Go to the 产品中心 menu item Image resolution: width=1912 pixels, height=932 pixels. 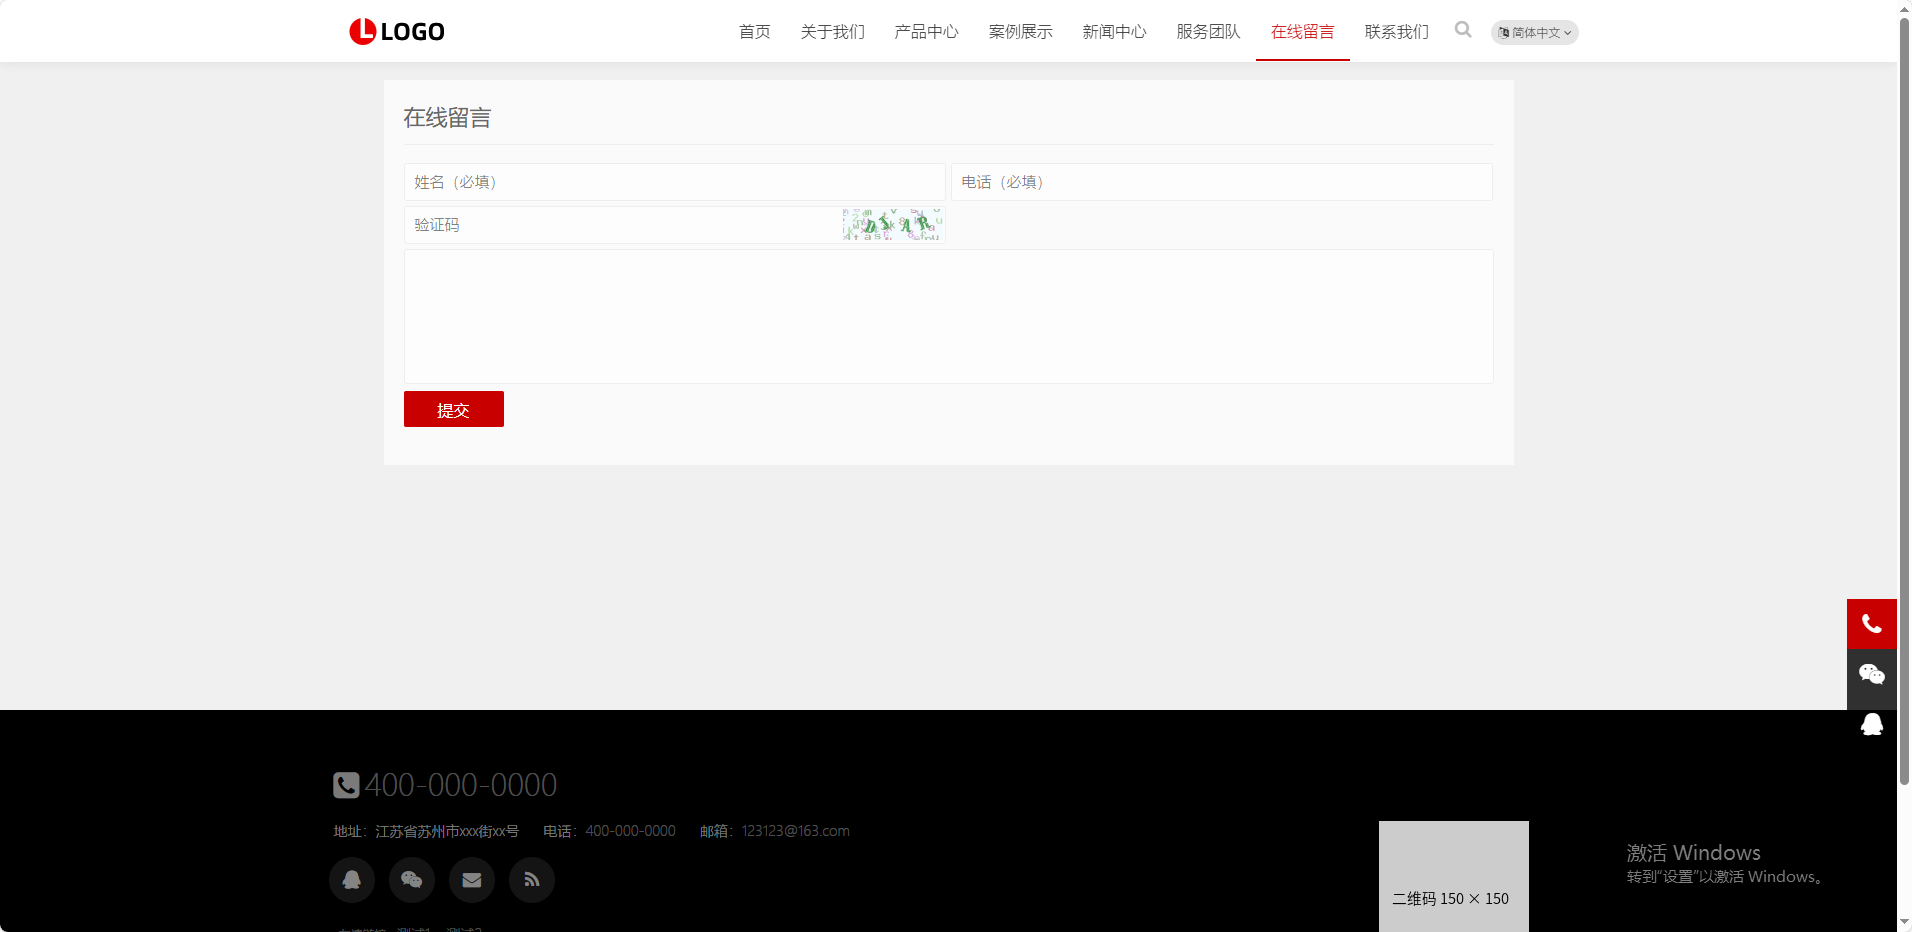tap(926, 32)
